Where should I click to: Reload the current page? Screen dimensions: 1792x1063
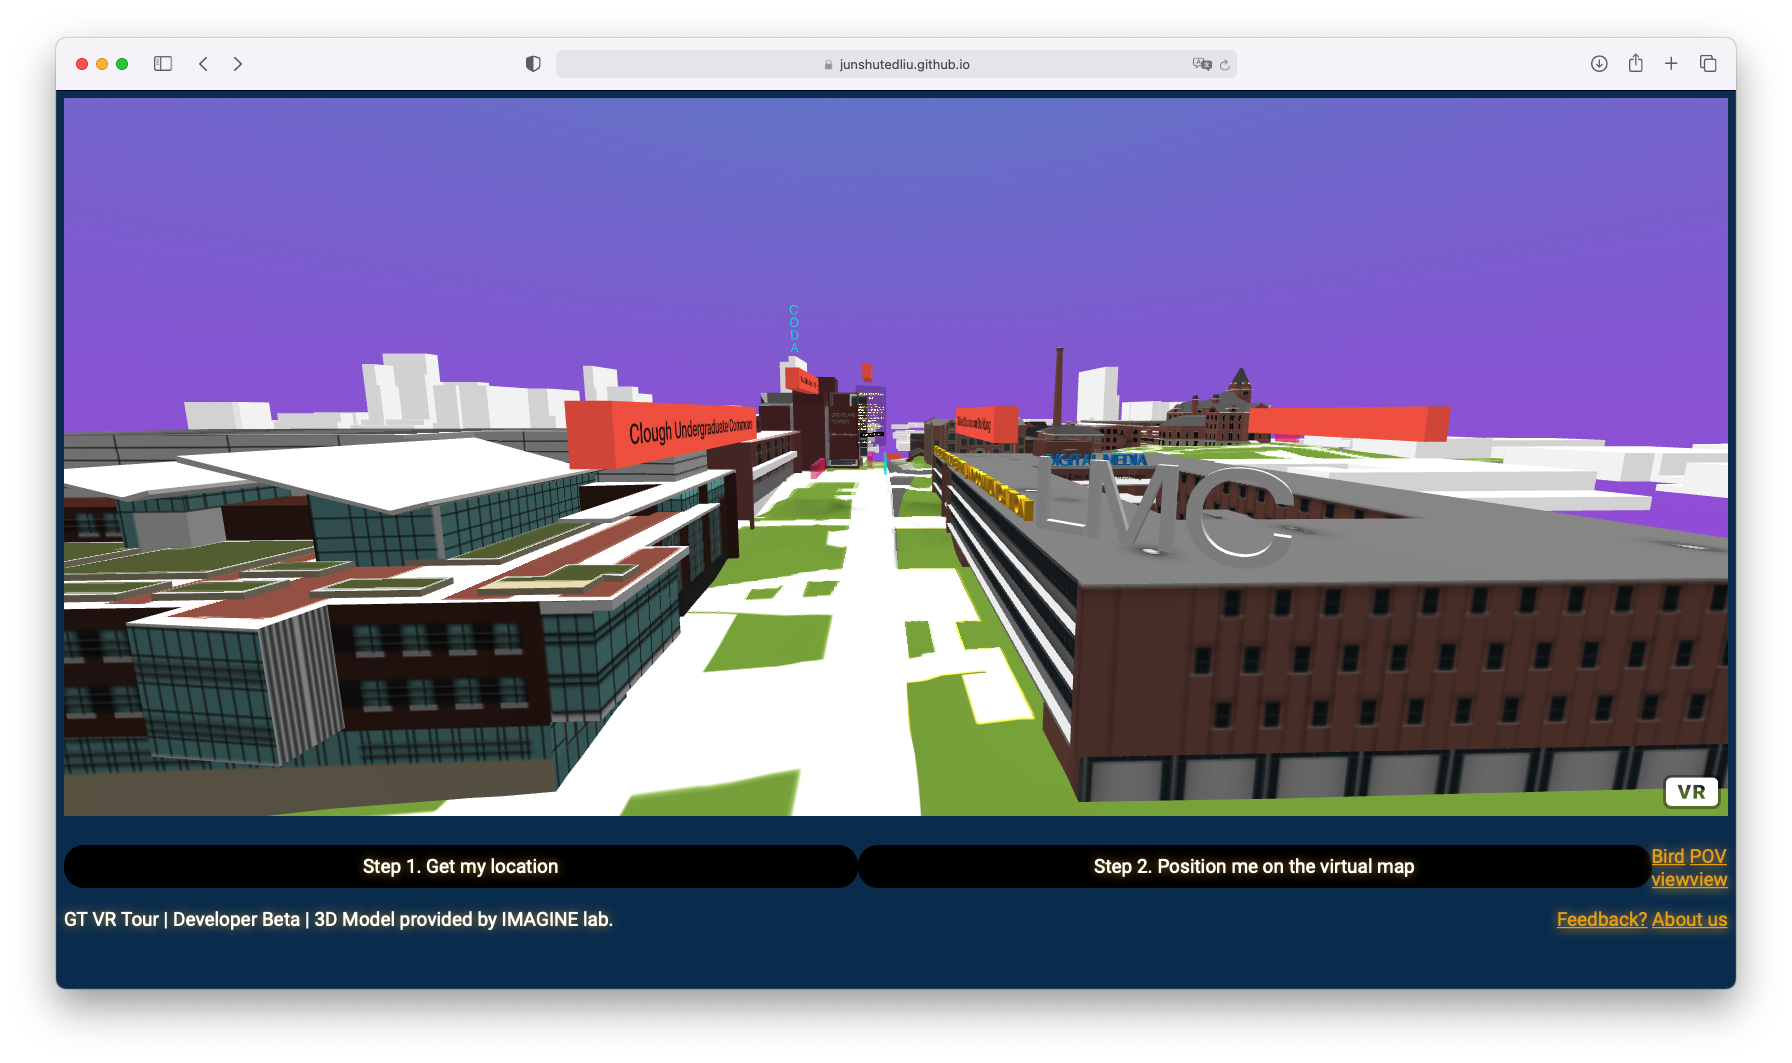point(1225,65)
